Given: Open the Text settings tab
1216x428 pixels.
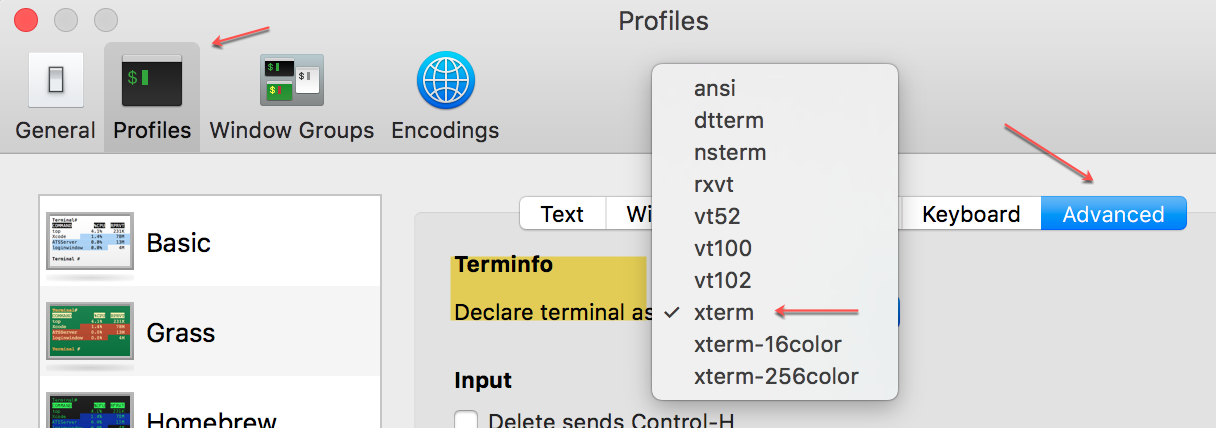Looking at the screenshot, I should coord(562,214).
